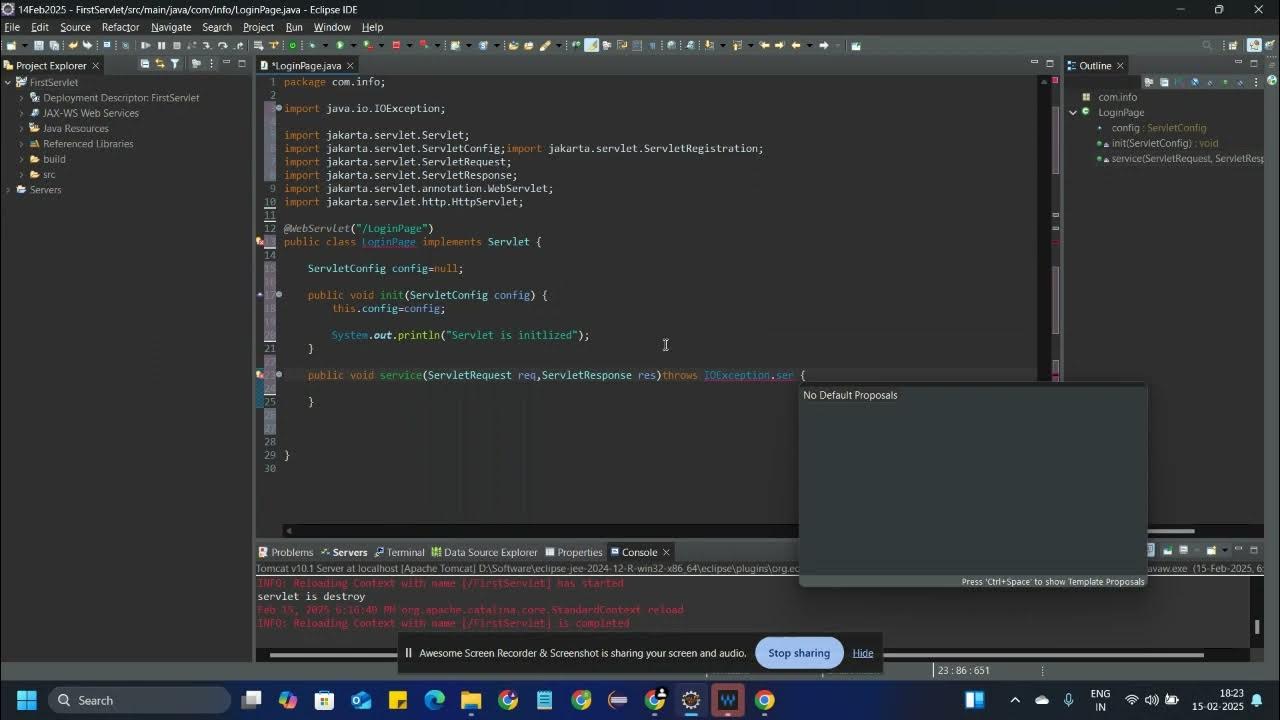1280x720 pixels.
Task: Click the Open Type toolbar icon
Action: point(513,45)
